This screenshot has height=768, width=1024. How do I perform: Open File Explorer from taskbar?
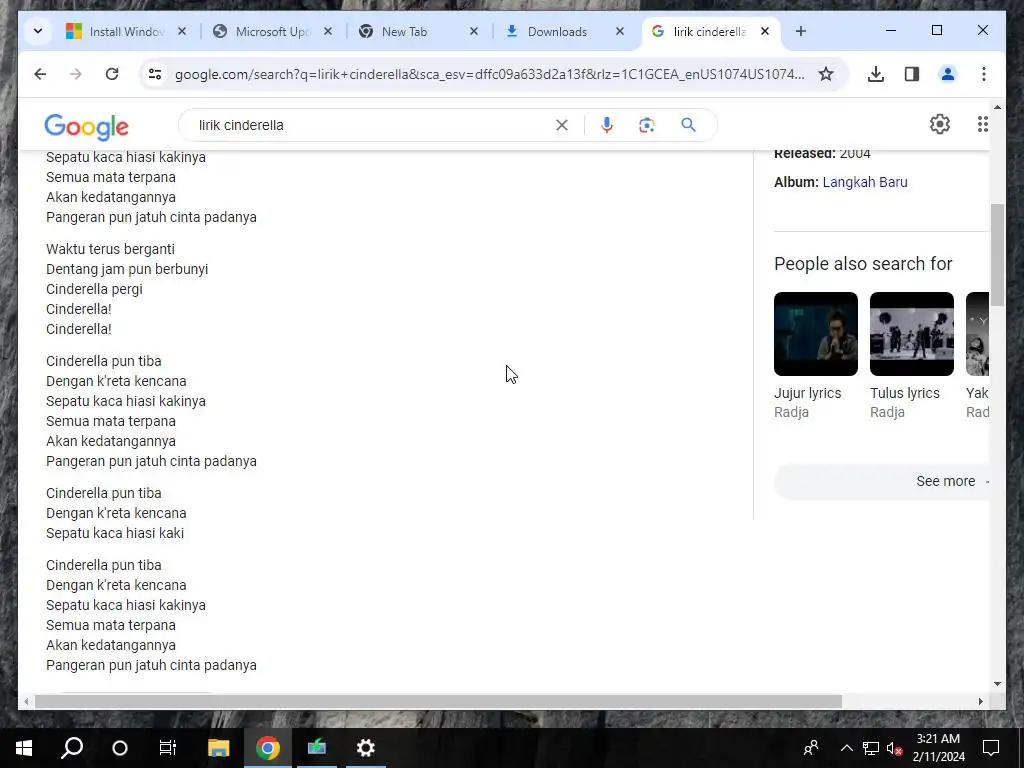point(218,748)
